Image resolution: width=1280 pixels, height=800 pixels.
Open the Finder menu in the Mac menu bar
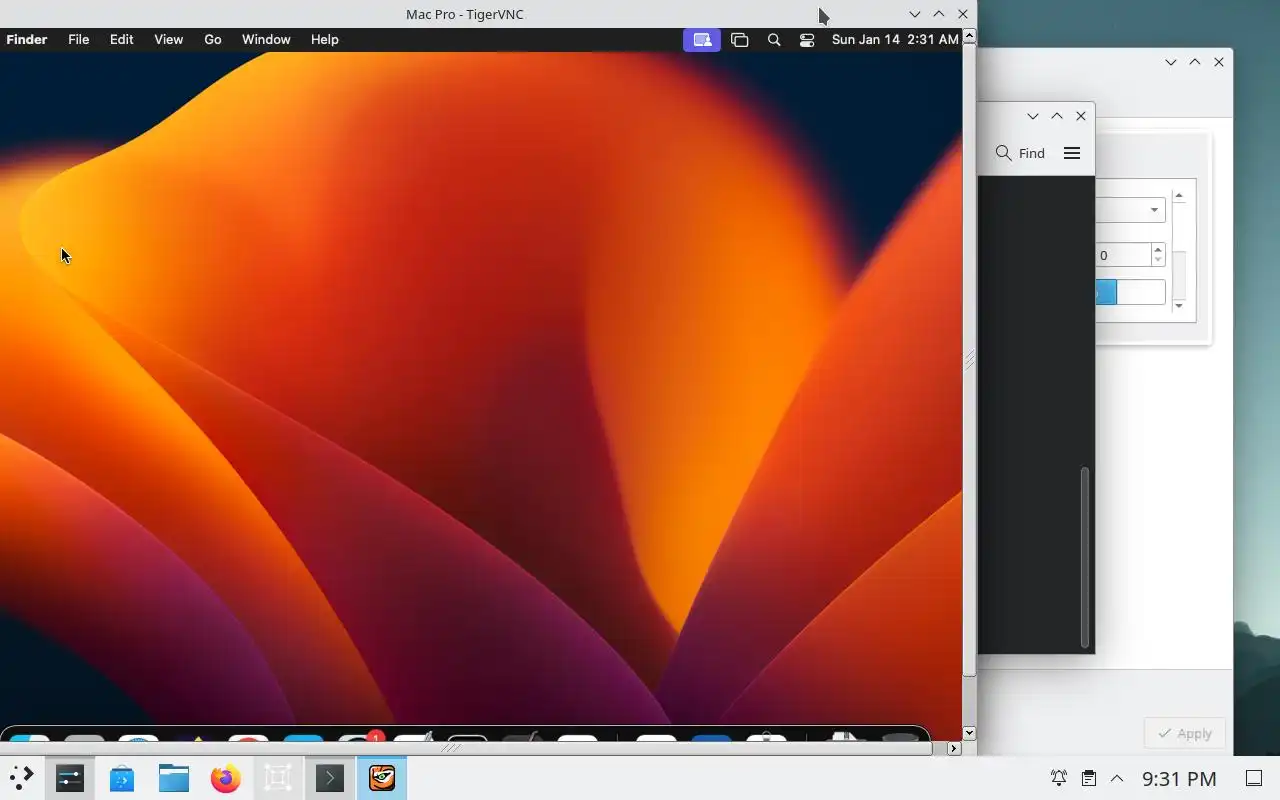click(27, 39)
